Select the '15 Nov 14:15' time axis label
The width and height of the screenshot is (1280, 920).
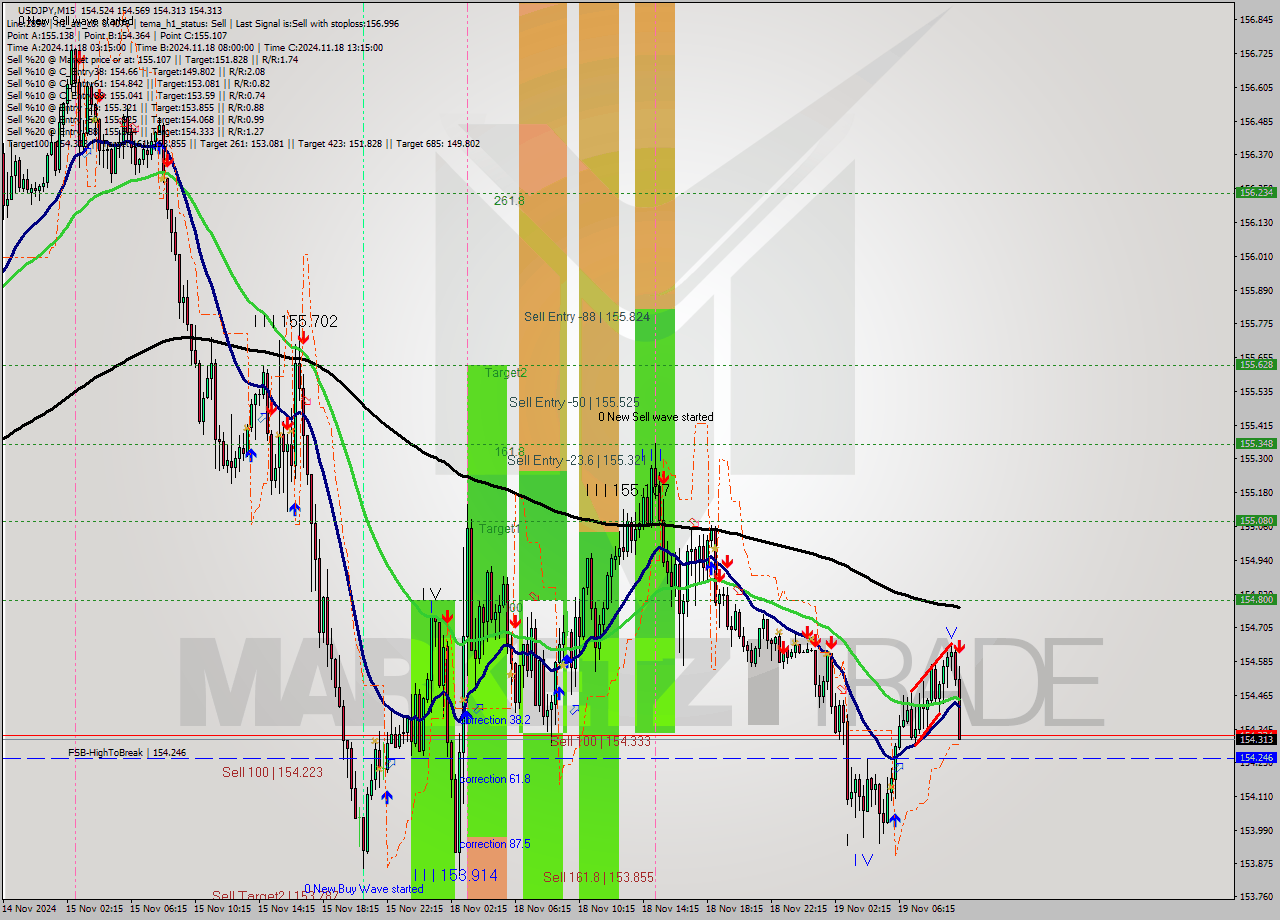286,909
